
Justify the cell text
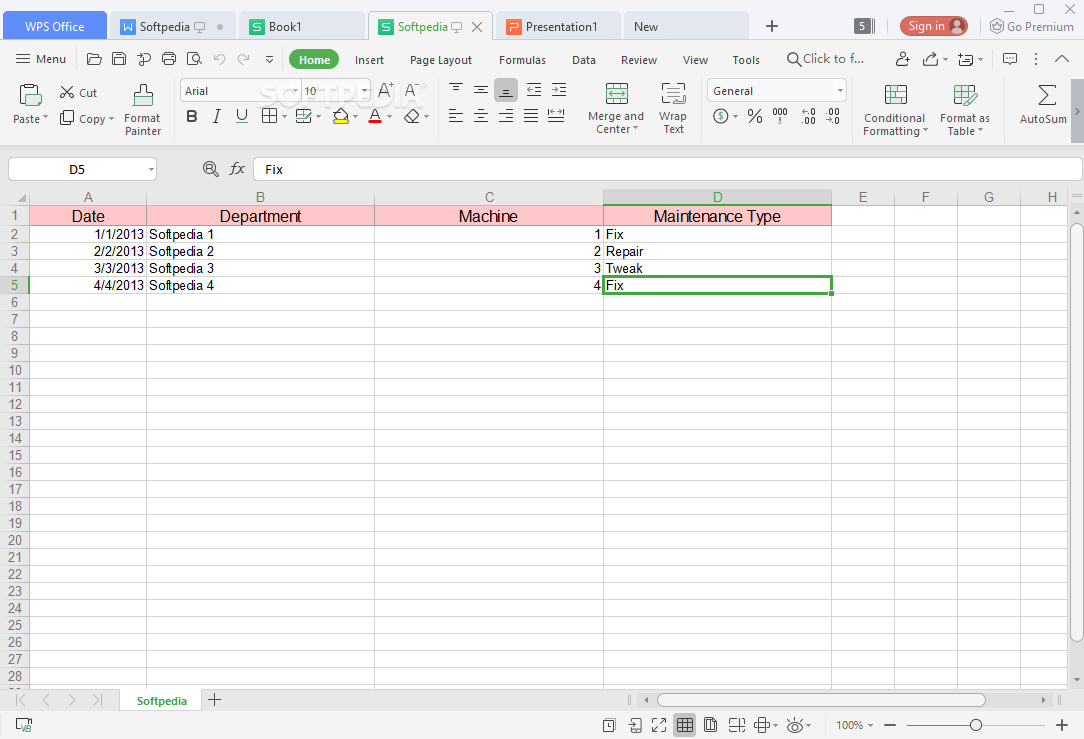[x=531, y=115]
